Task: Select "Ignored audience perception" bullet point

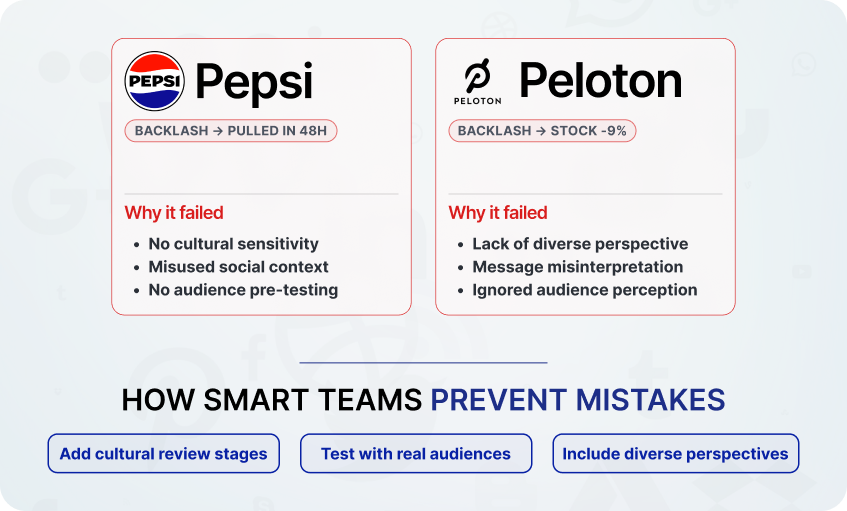Action: (x=585, y=290)
